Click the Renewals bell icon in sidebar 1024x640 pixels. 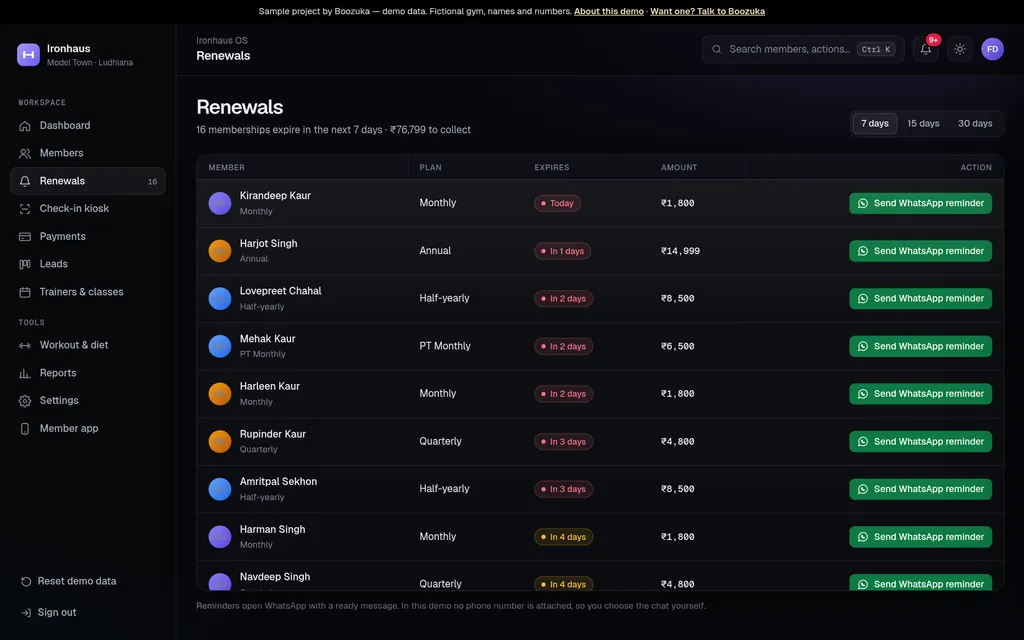(x=25, y=181)
